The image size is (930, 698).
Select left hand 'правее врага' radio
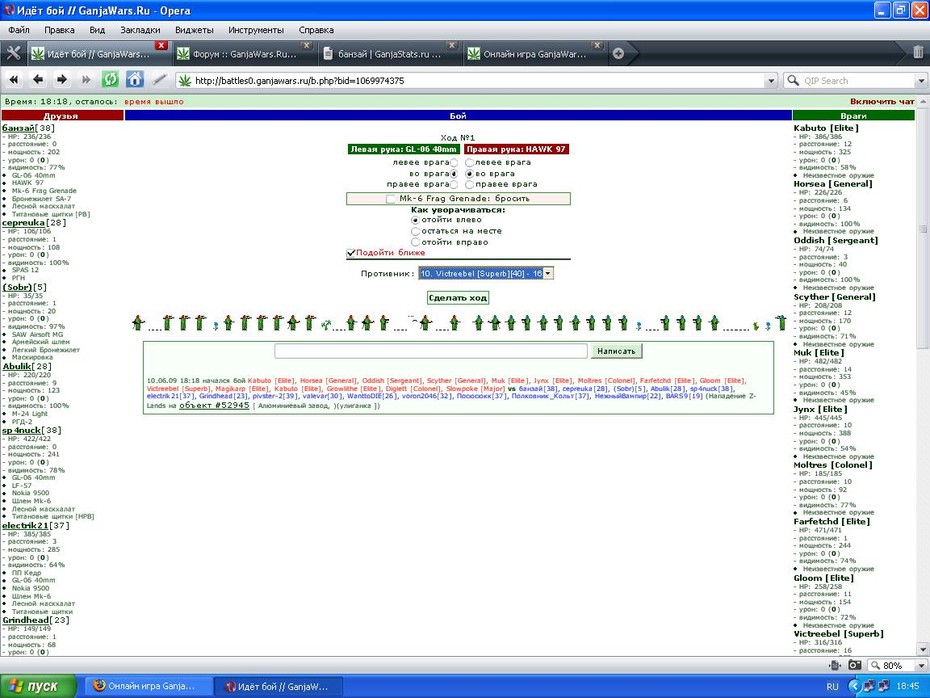[x=454, y=184]
